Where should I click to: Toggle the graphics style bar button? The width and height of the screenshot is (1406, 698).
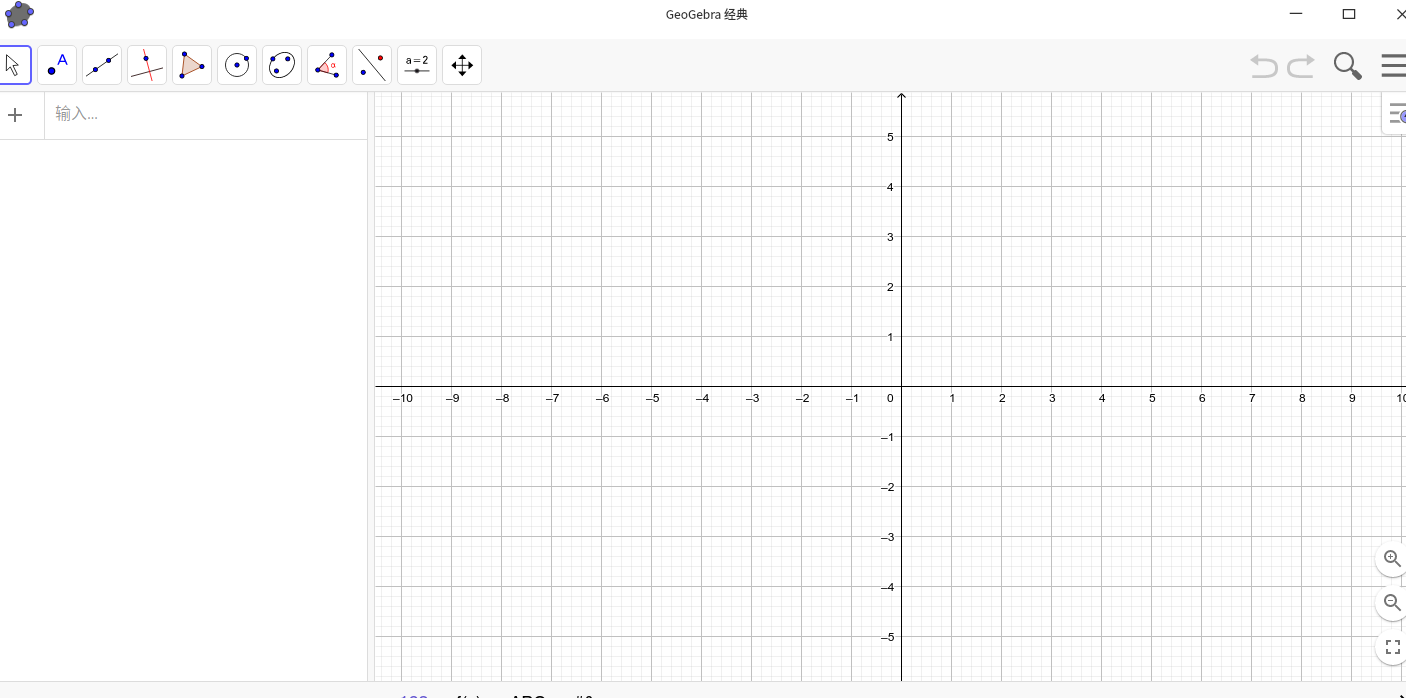click(1396, 114)
